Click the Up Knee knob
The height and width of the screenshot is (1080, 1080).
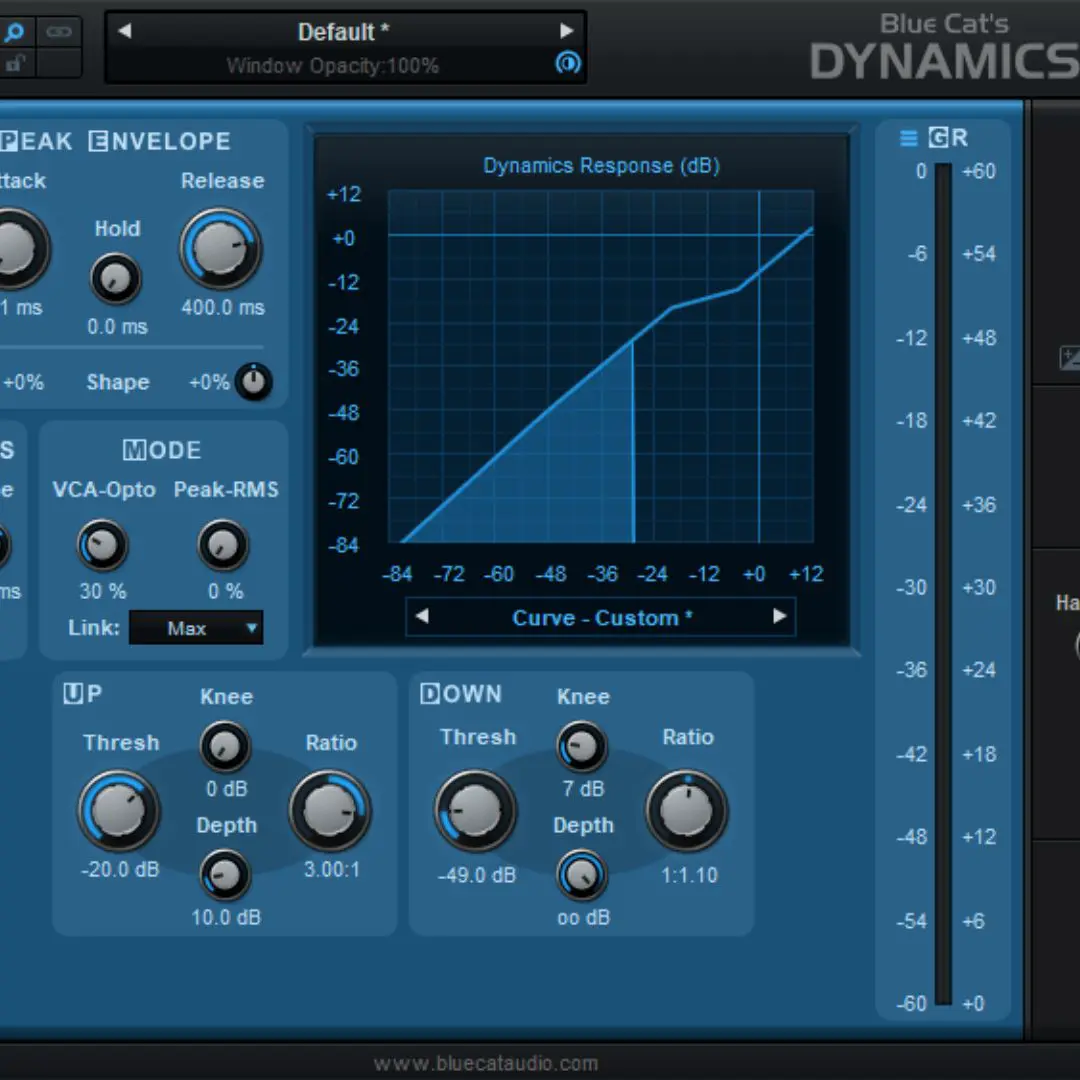(x=225, y=747)
